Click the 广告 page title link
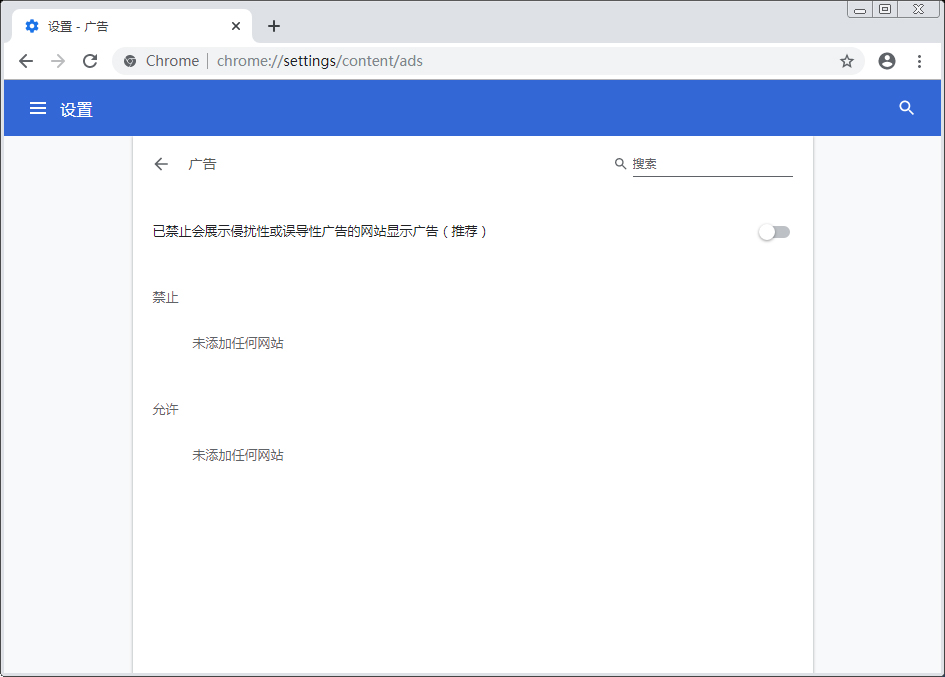 [203, 164]
